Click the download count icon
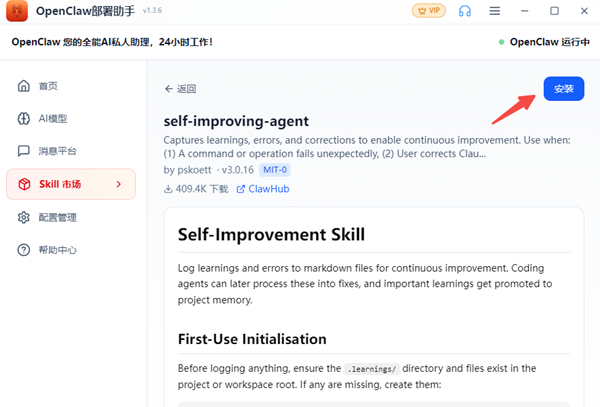 click(x=168, y=189)
